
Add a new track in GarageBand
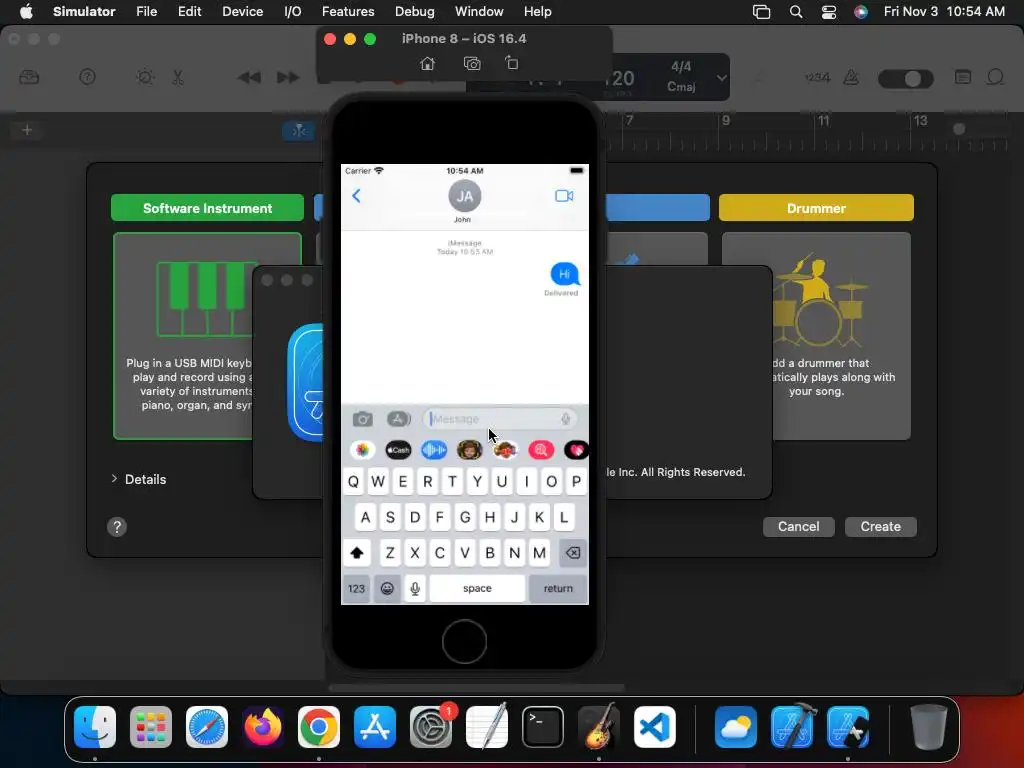point(27,130)
